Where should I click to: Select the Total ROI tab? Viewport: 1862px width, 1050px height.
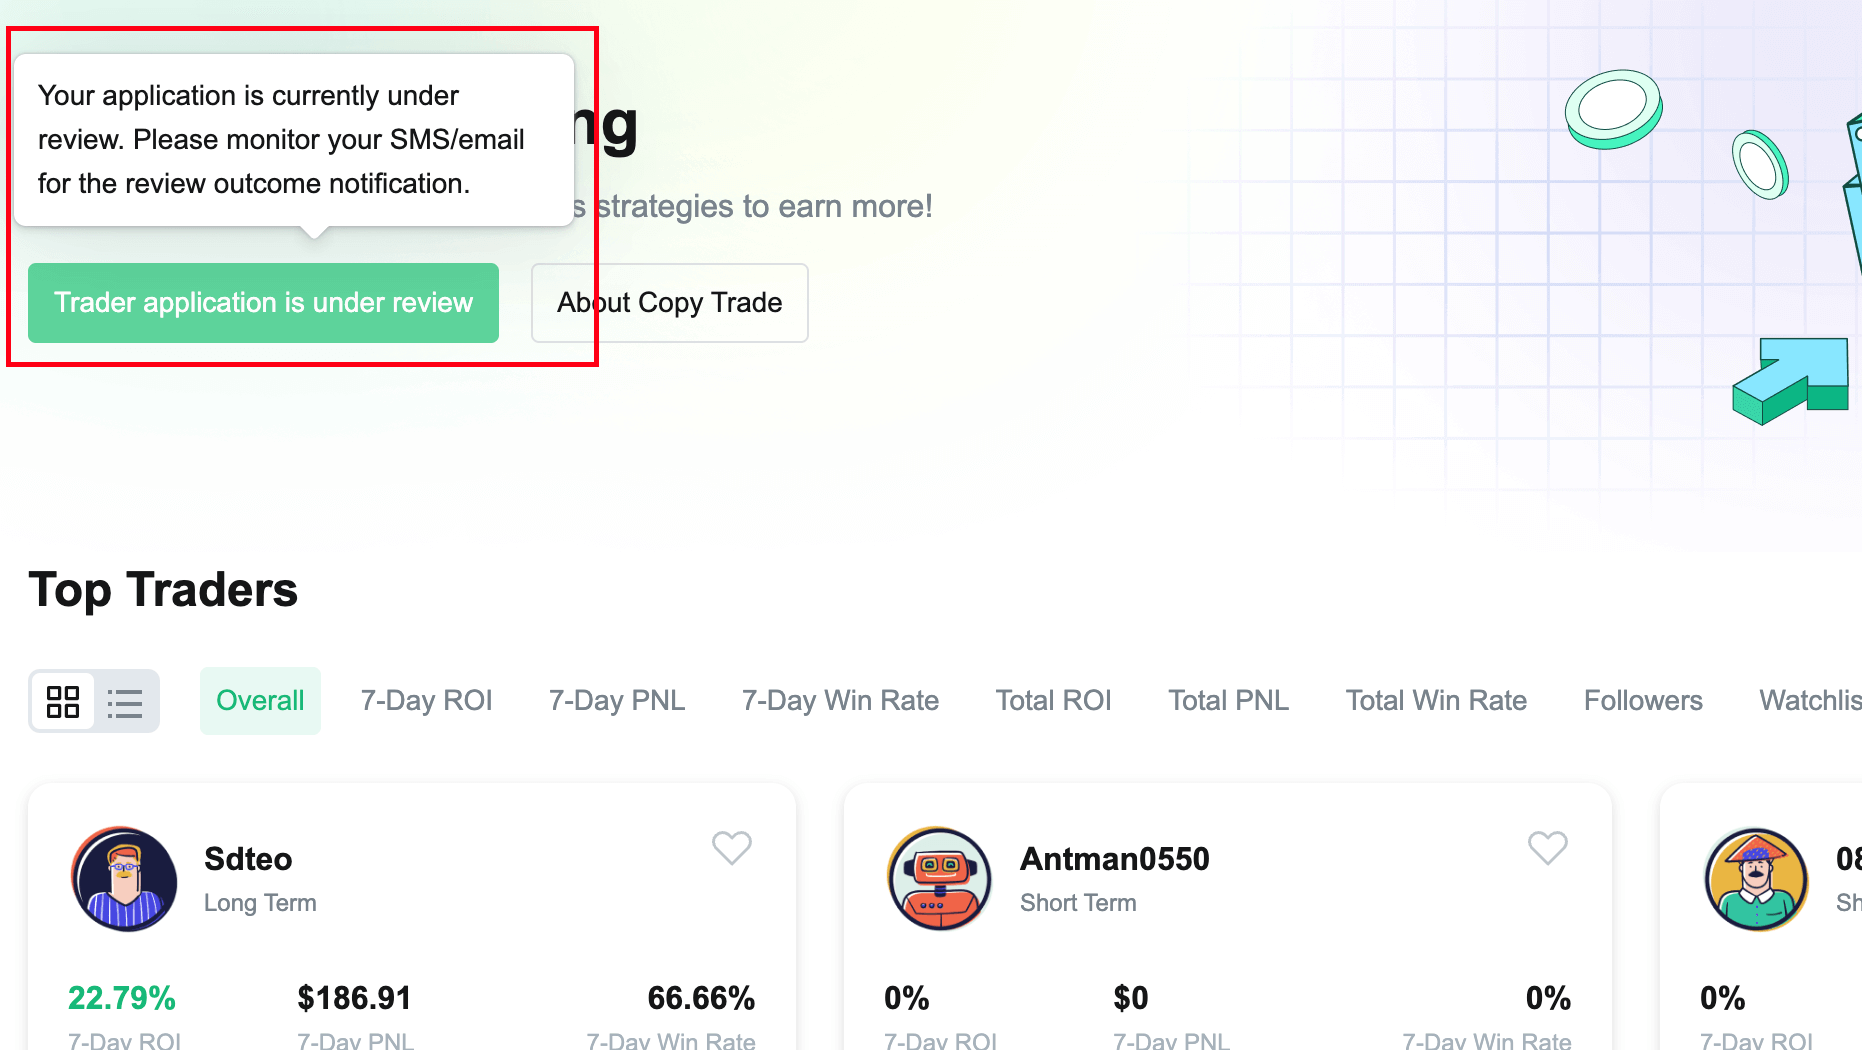click(x=1054, y=701)
